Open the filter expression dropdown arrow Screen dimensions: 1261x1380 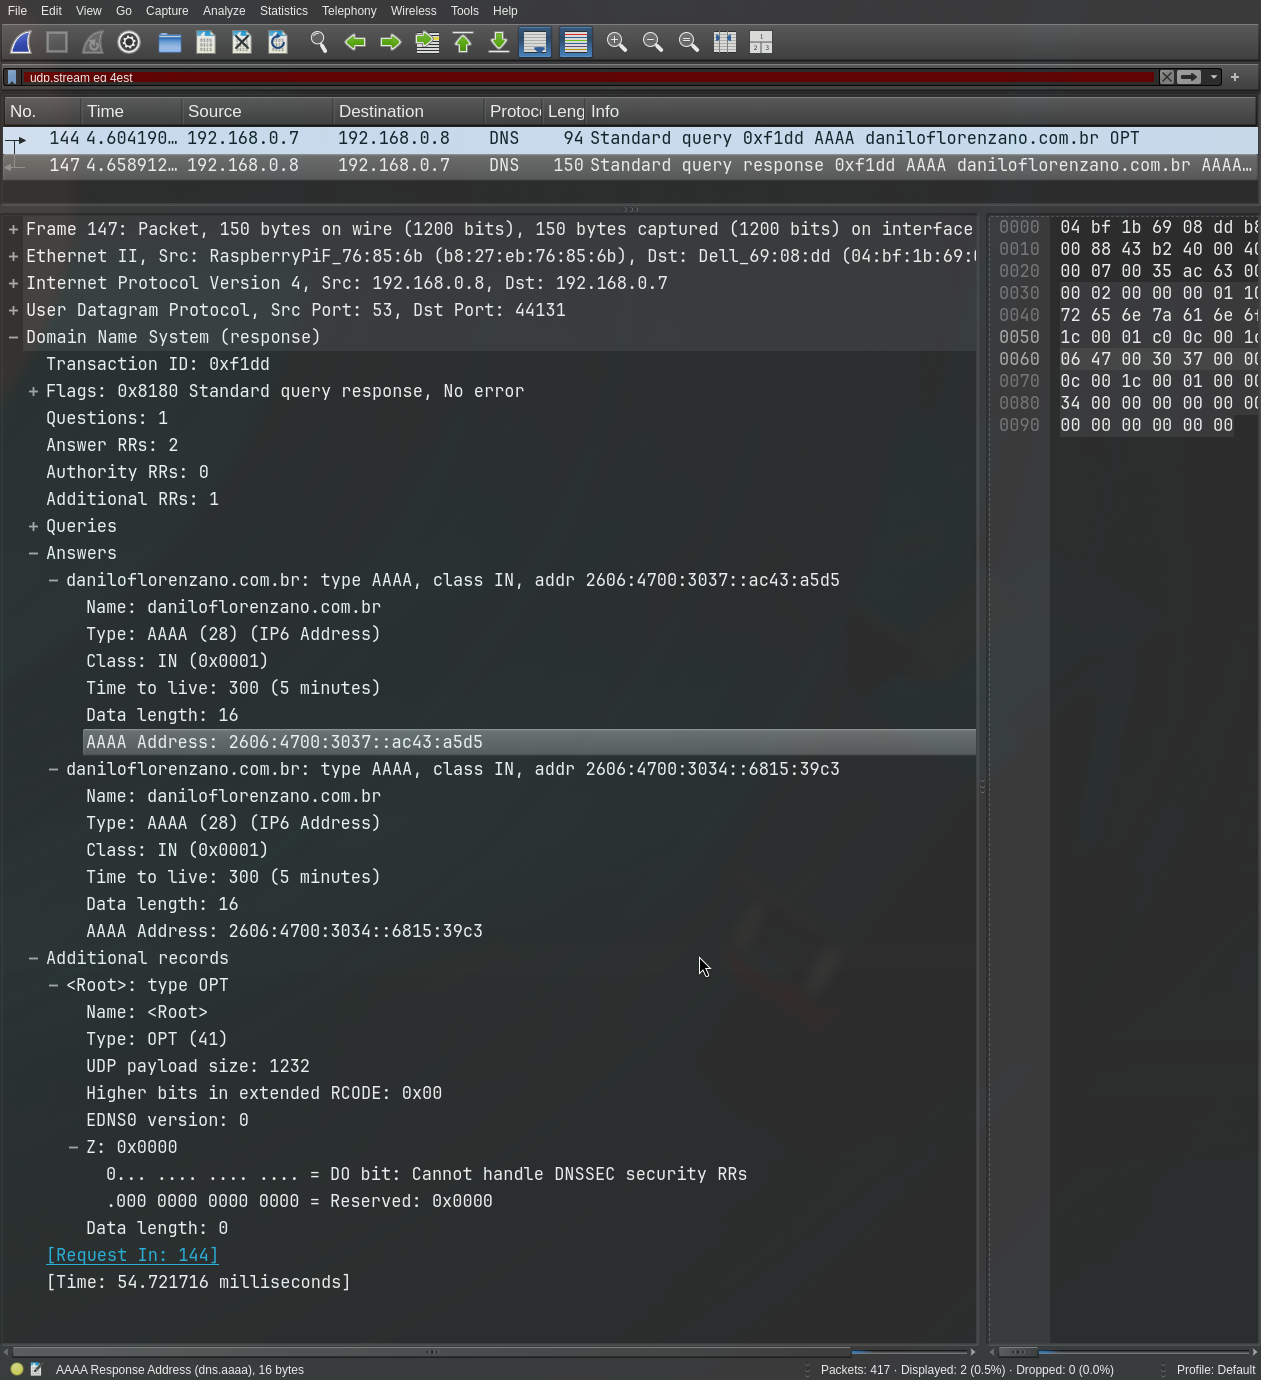[x=1213, y=77]
